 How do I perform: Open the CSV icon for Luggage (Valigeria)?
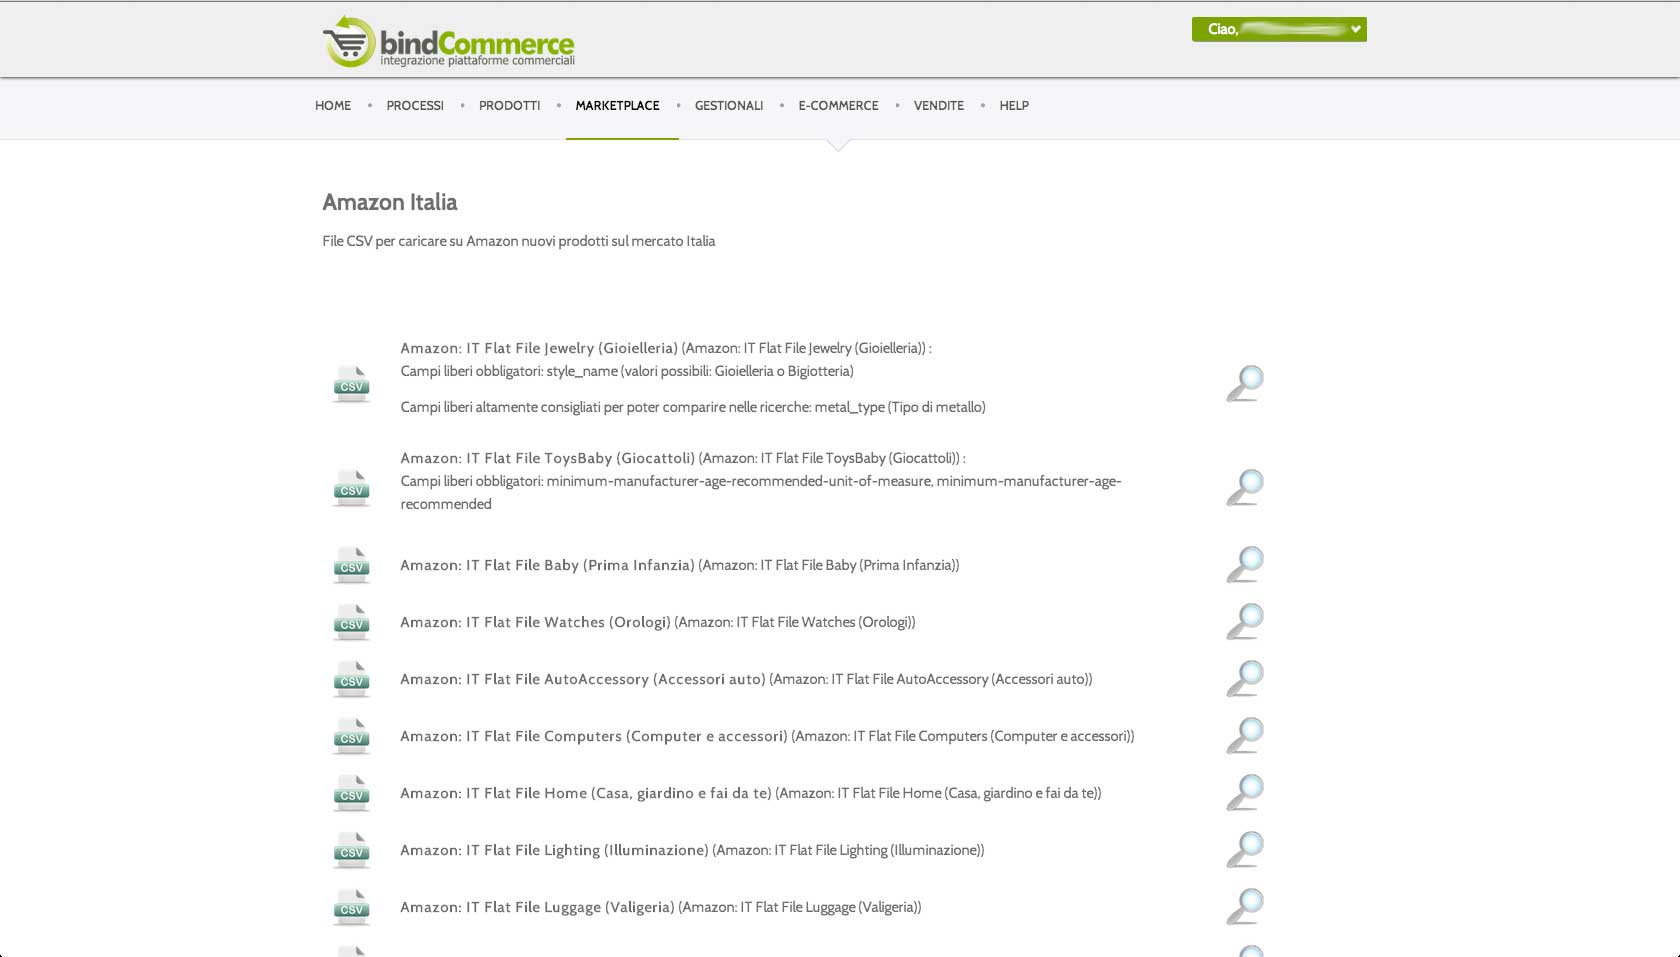[351, 907]
